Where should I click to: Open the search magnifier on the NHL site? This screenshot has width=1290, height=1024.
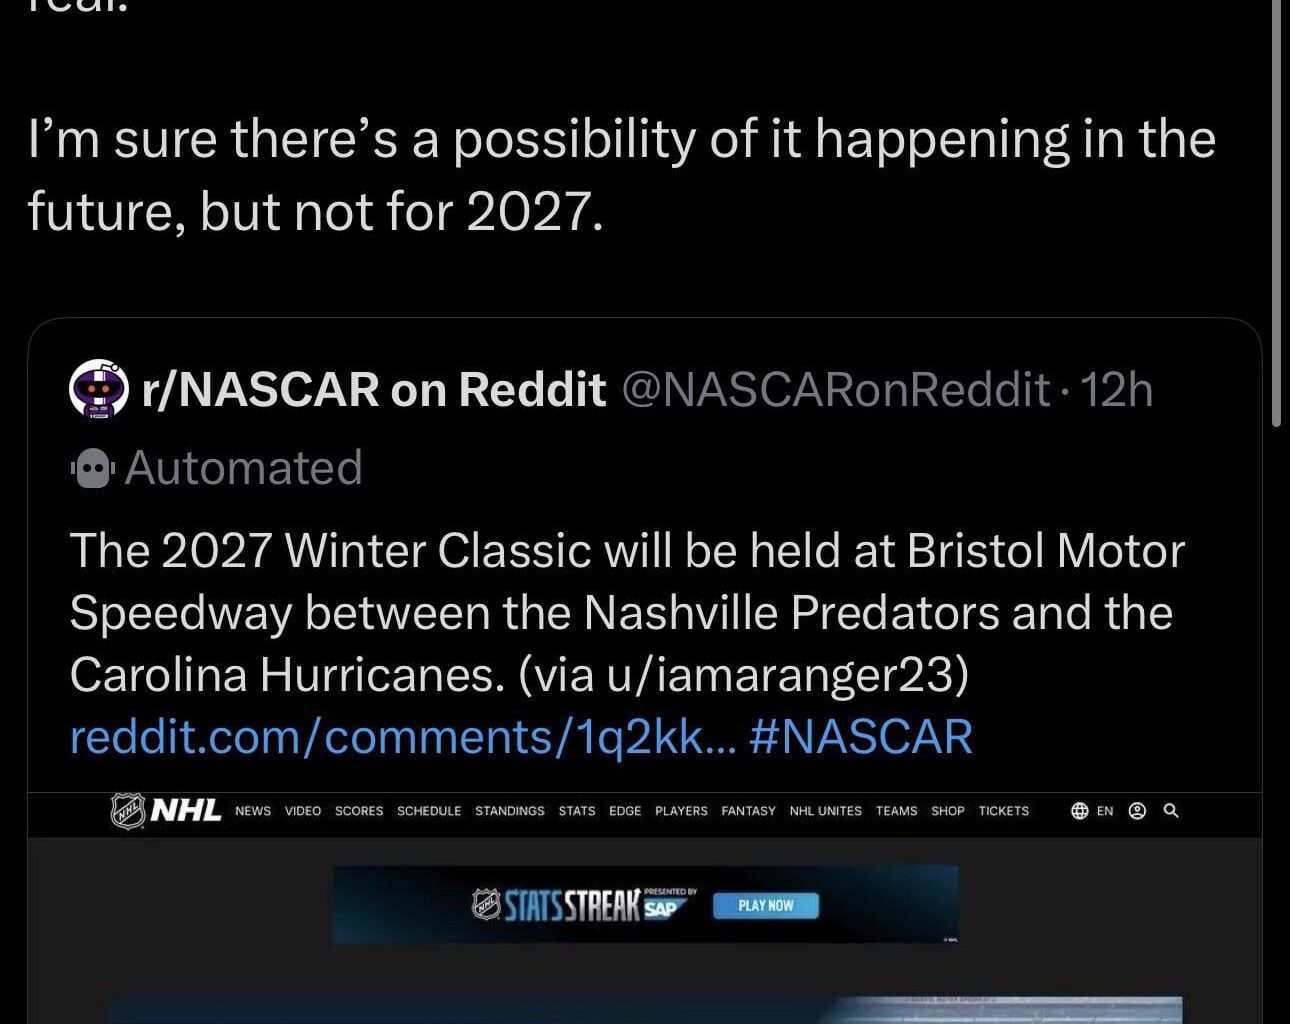[x=1172, y=811]
